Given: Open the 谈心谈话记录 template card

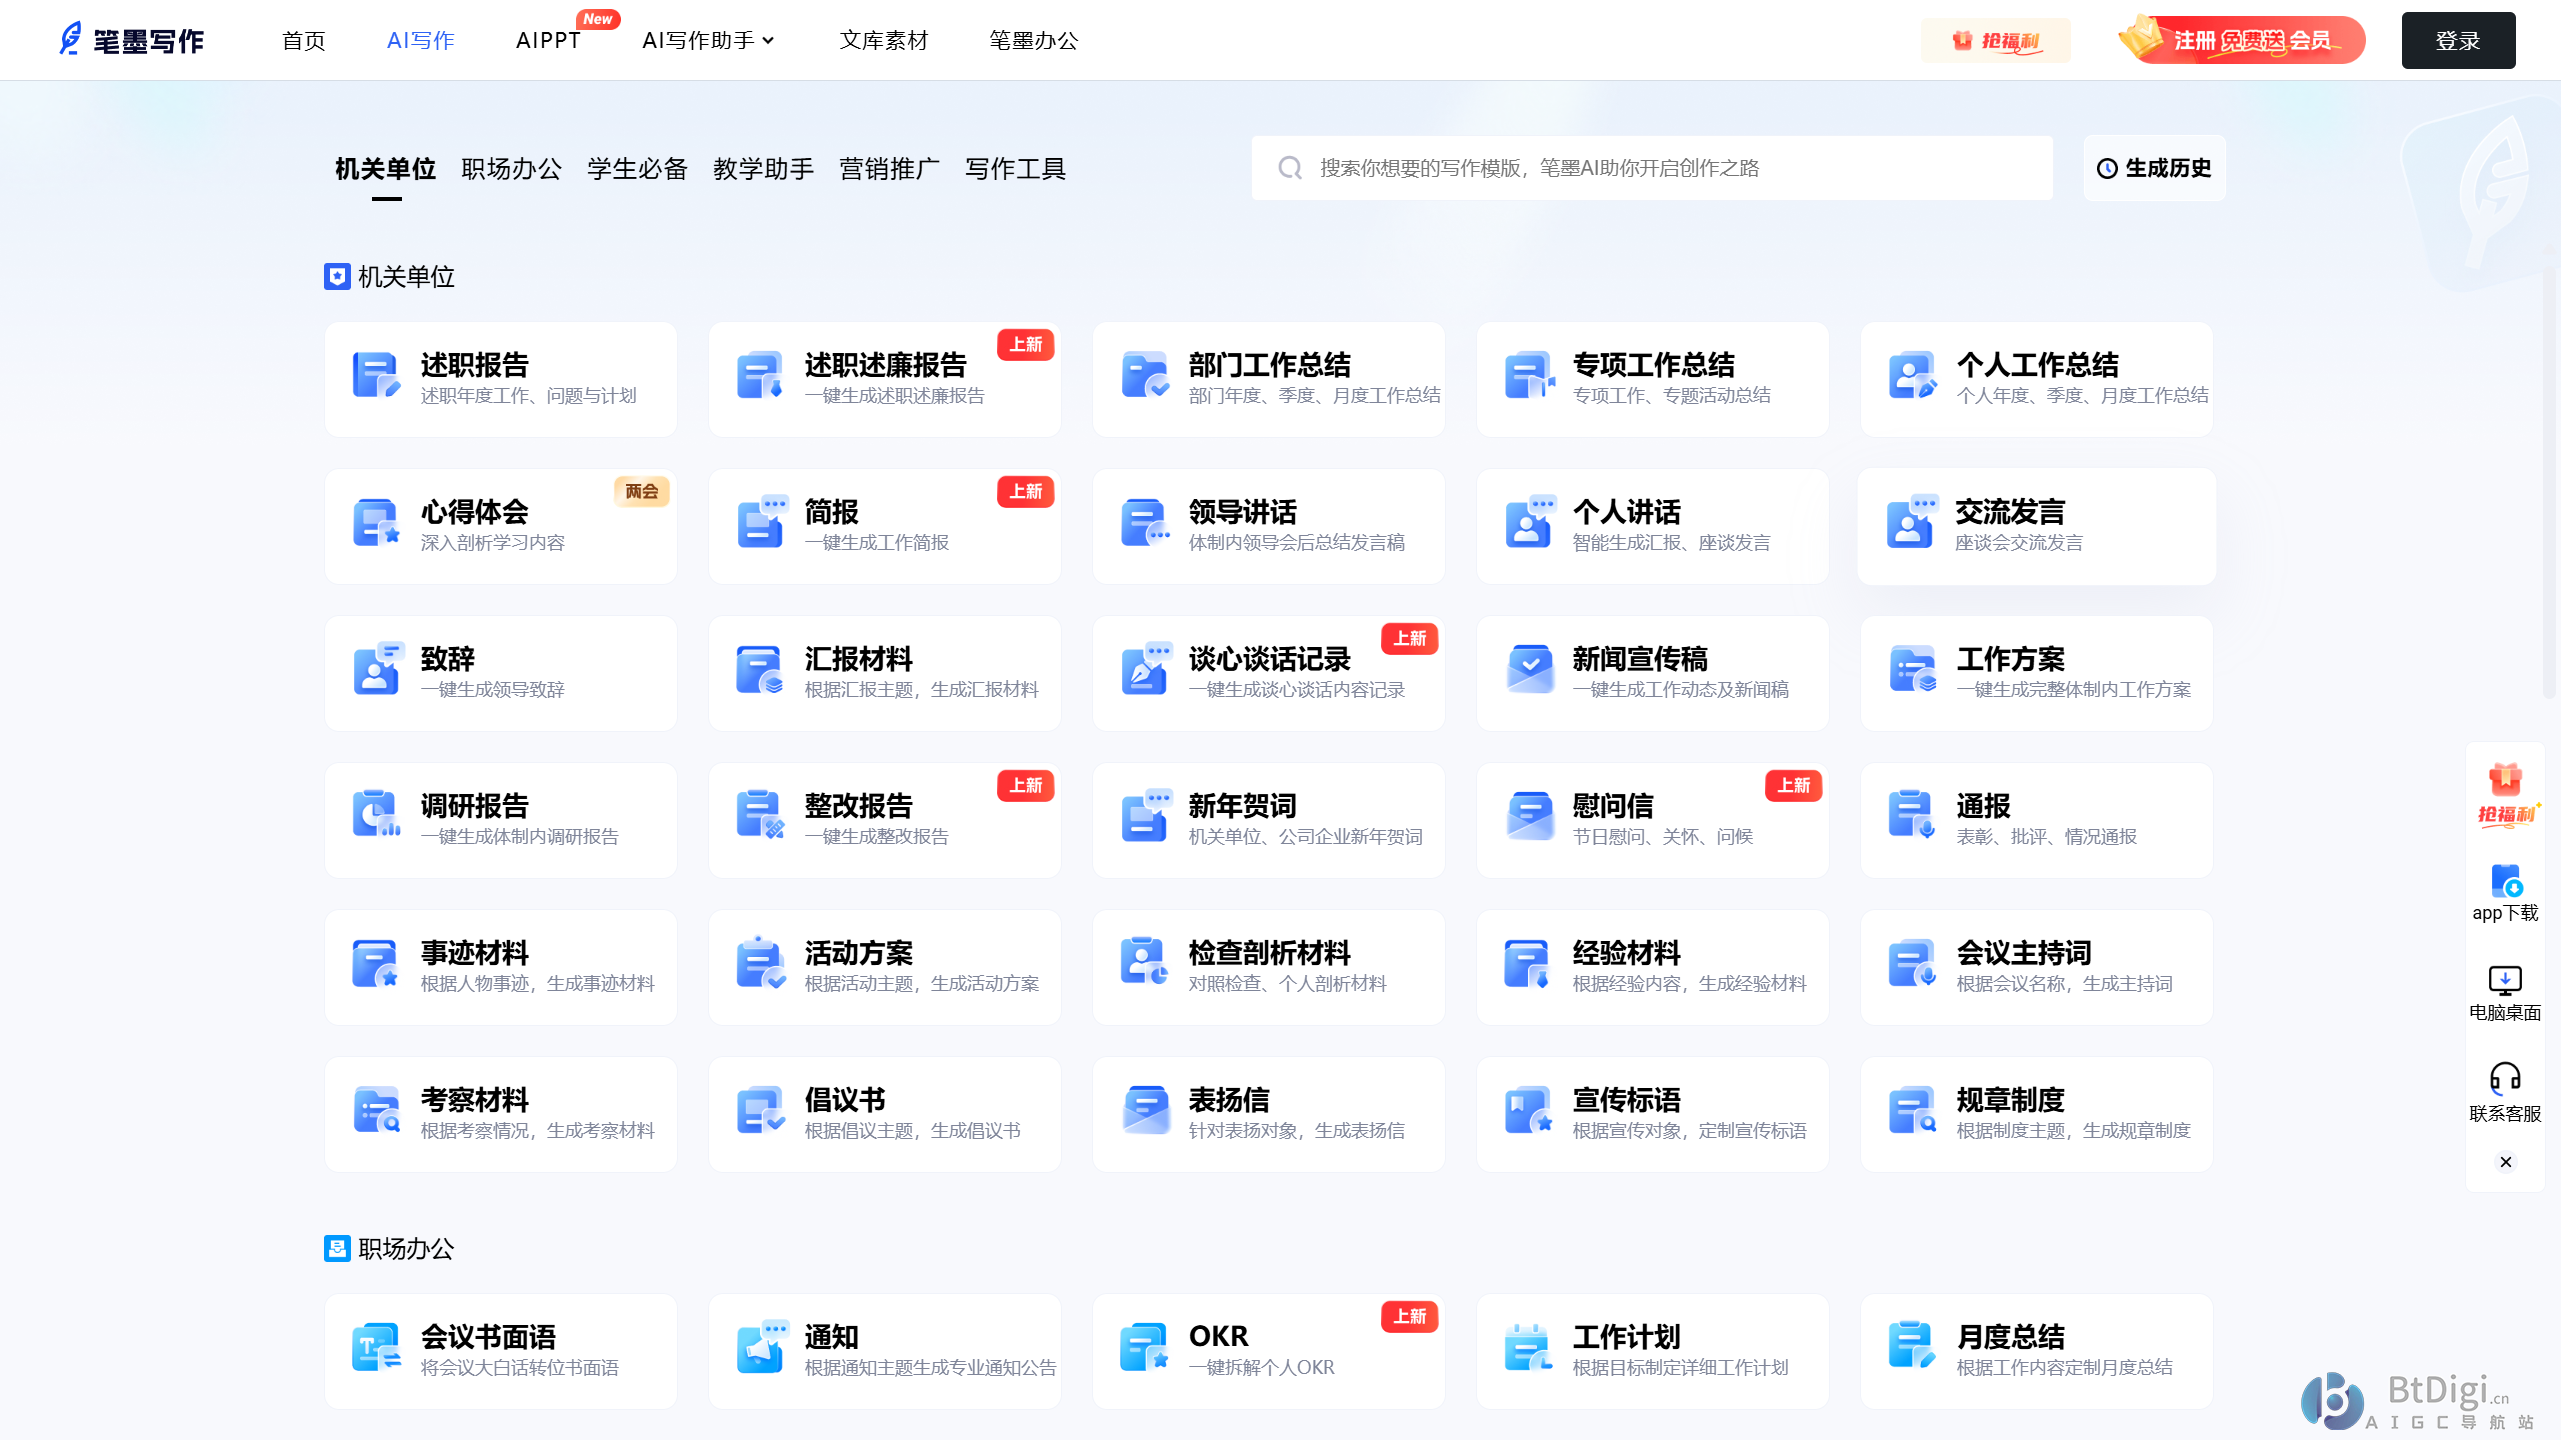Looking at the screenshot, I should click(1268, 673).
